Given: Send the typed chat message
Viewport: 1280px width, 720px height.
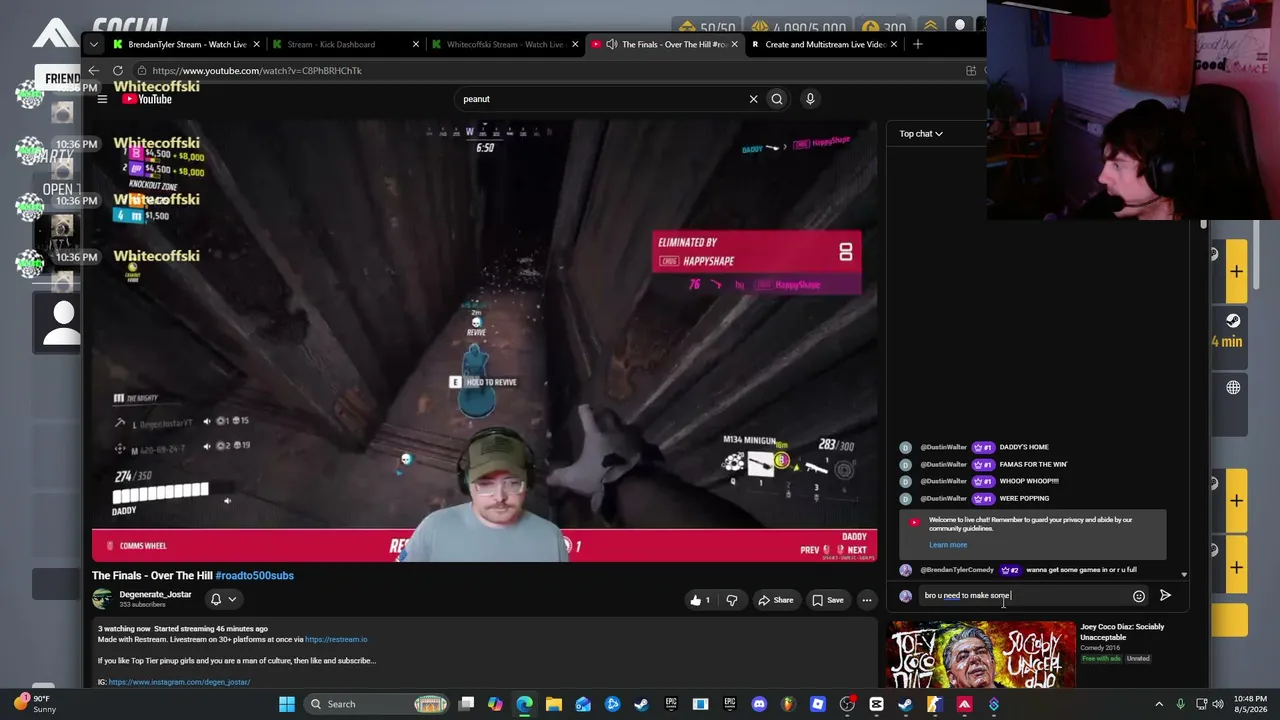Looking at the screenshot, I should coord(1165,596).
